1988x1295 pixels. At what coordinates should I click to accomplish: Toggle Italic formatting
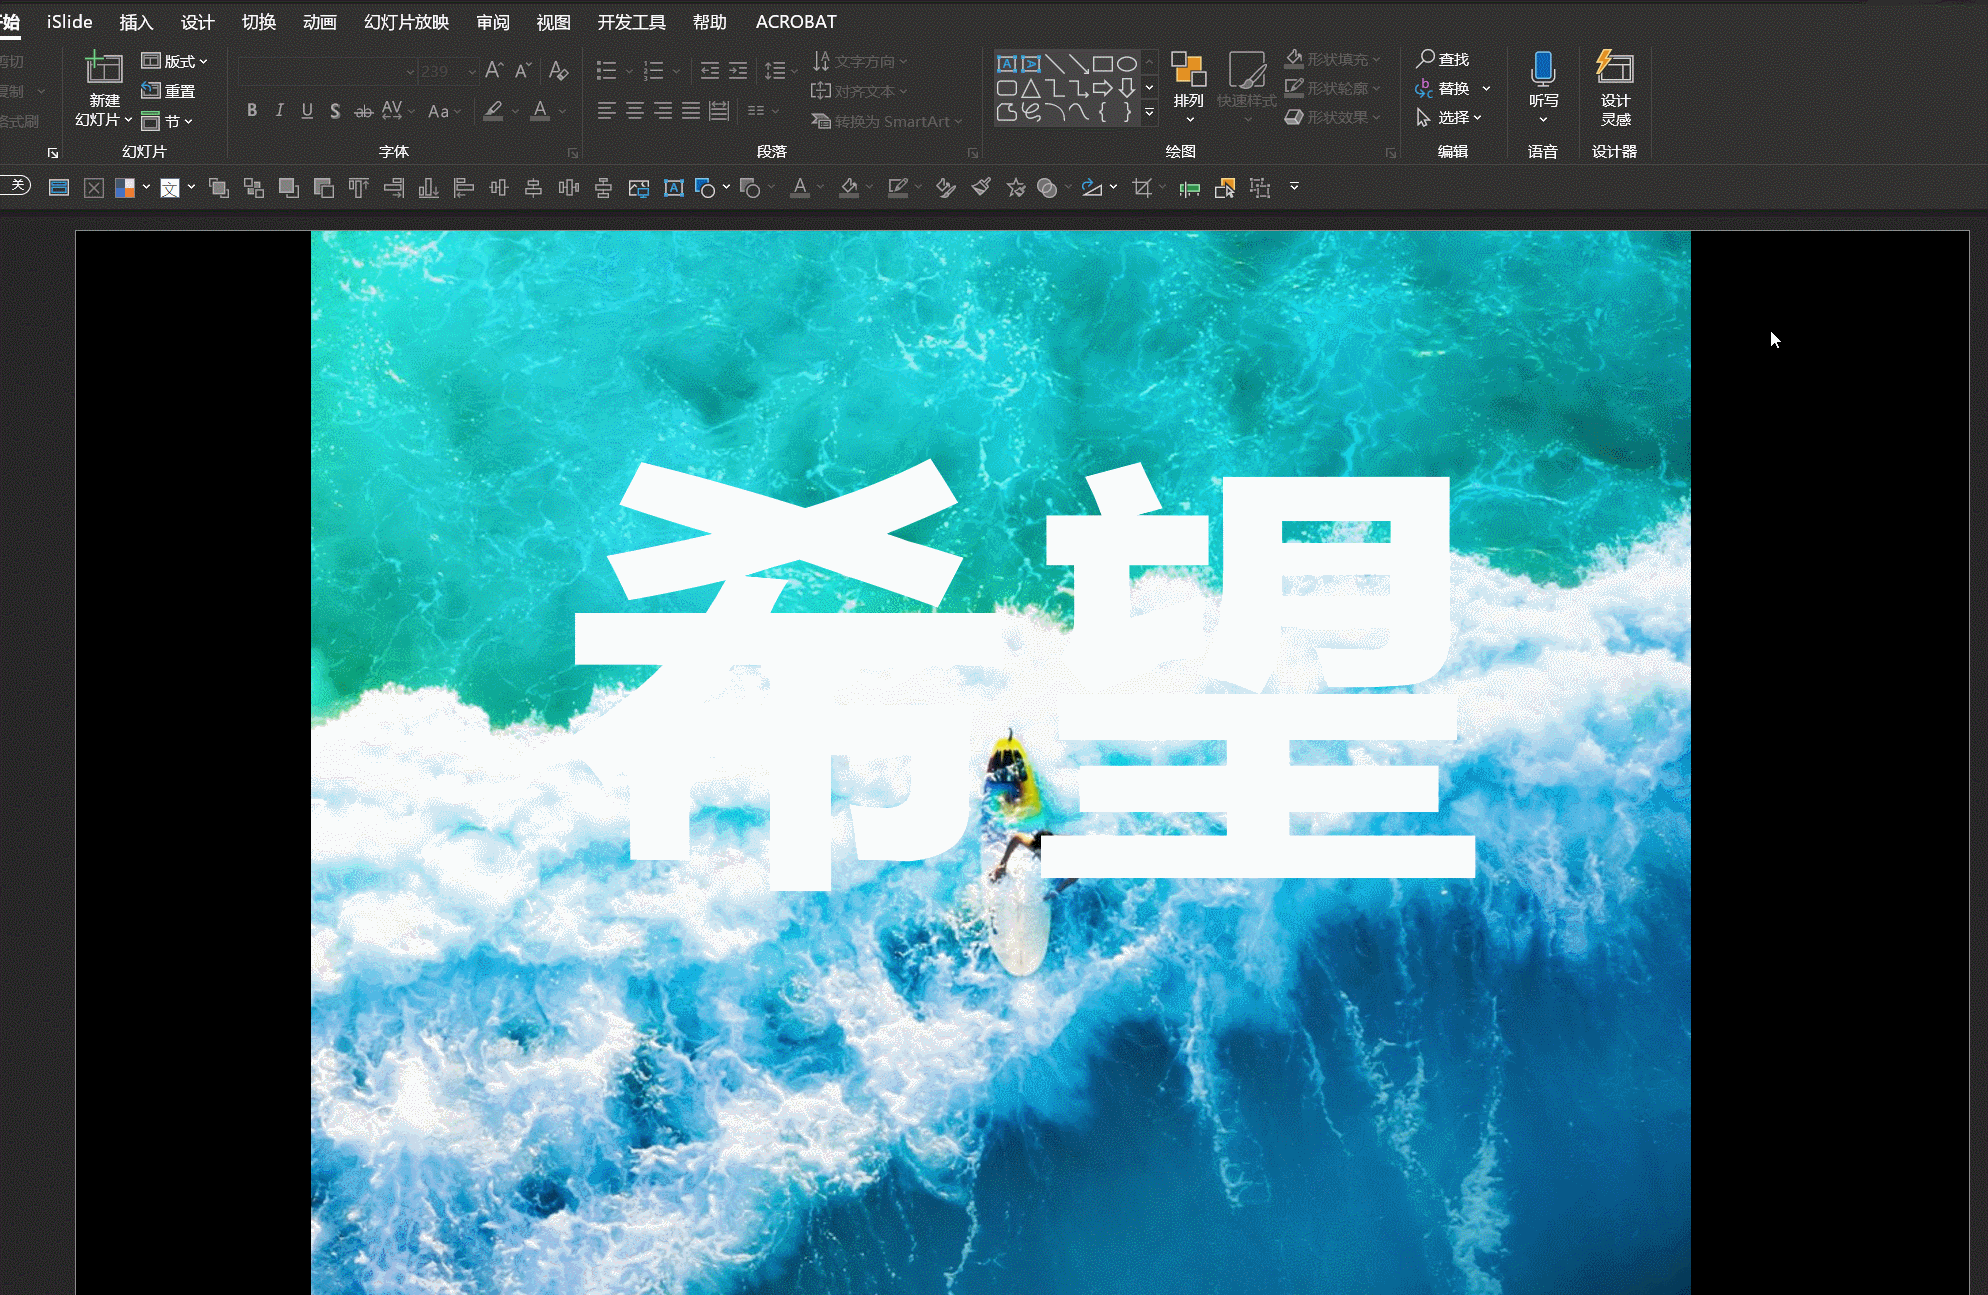(x=280, y=111)
